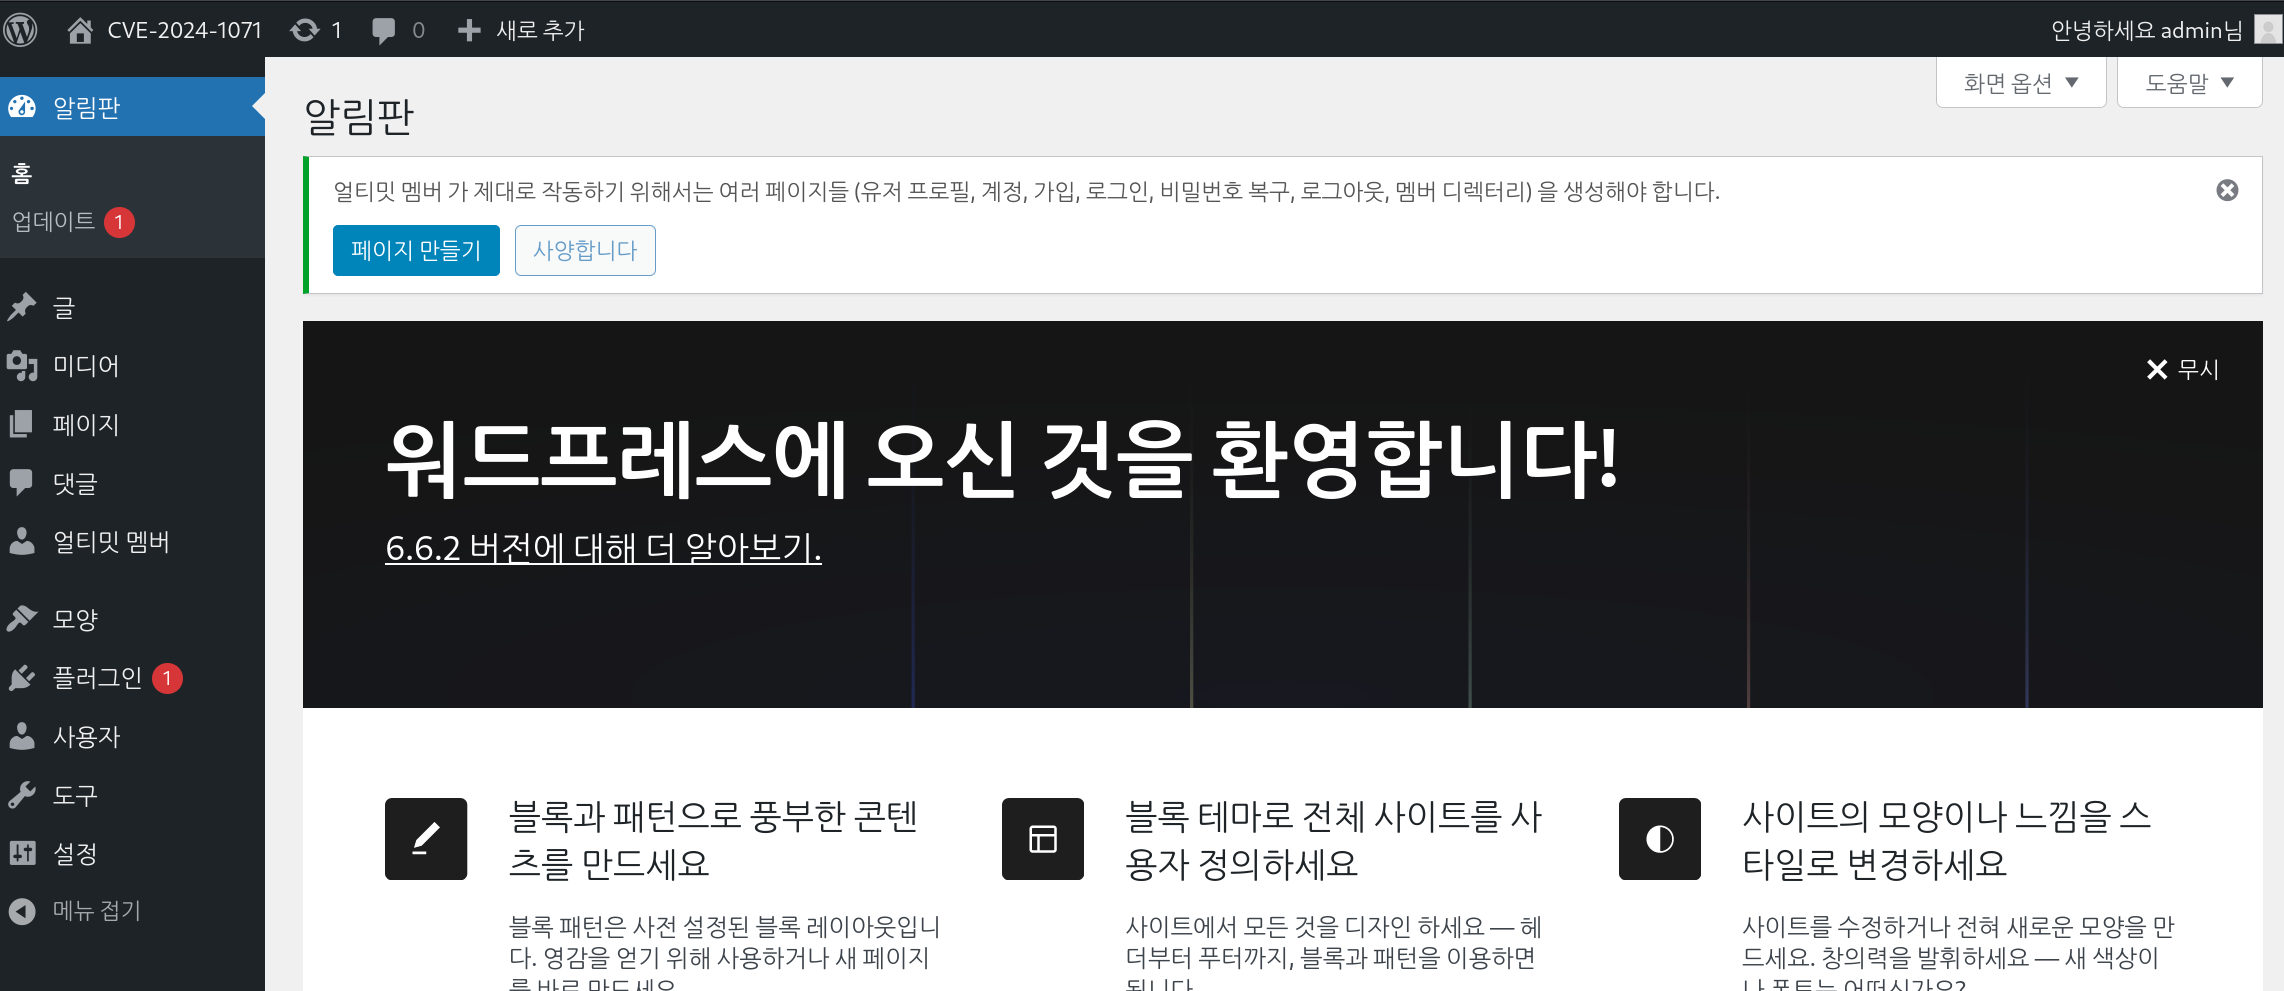Screen dimensions: 2284x991
Task: Expand the 화면 옵션 panel
Action: pos(2021,82)
